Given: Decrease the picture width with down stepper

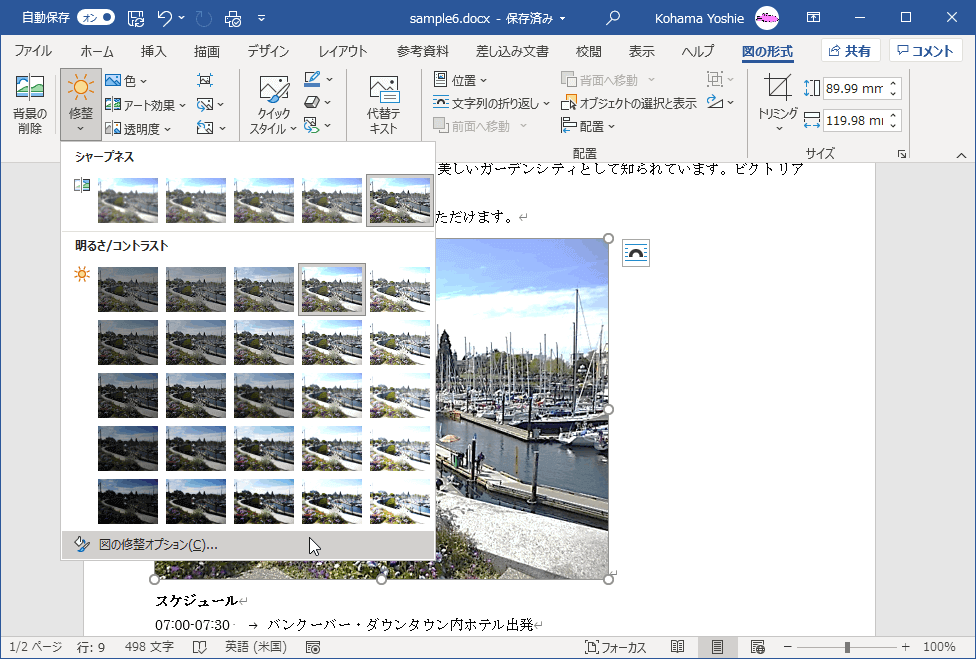Looking at the screenshot, I should tap(893, 126).
